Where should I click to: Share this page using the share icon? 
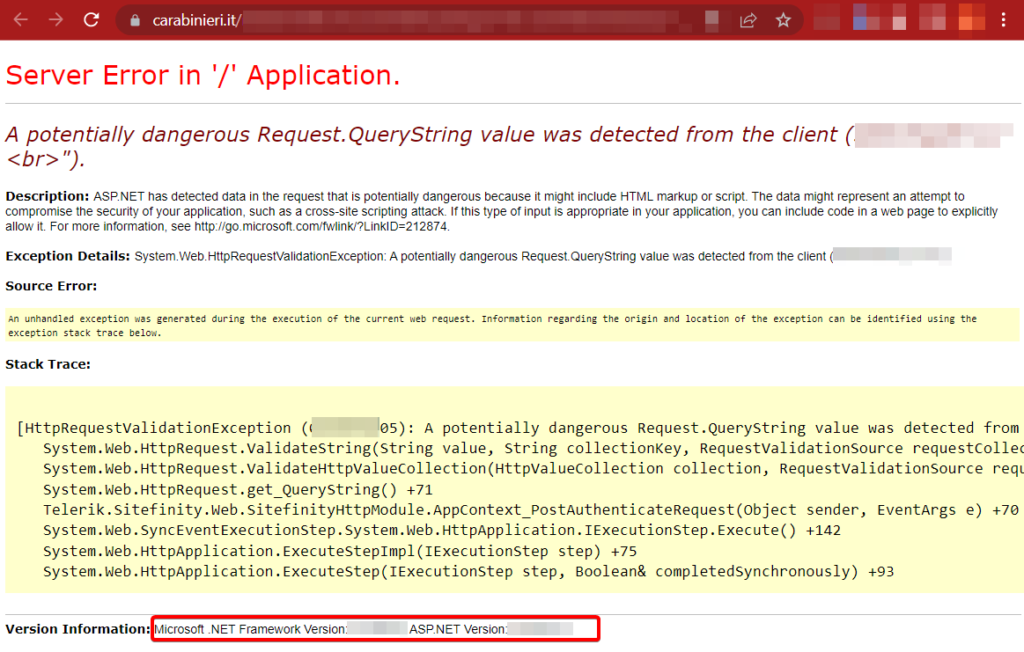pos(748,20)
